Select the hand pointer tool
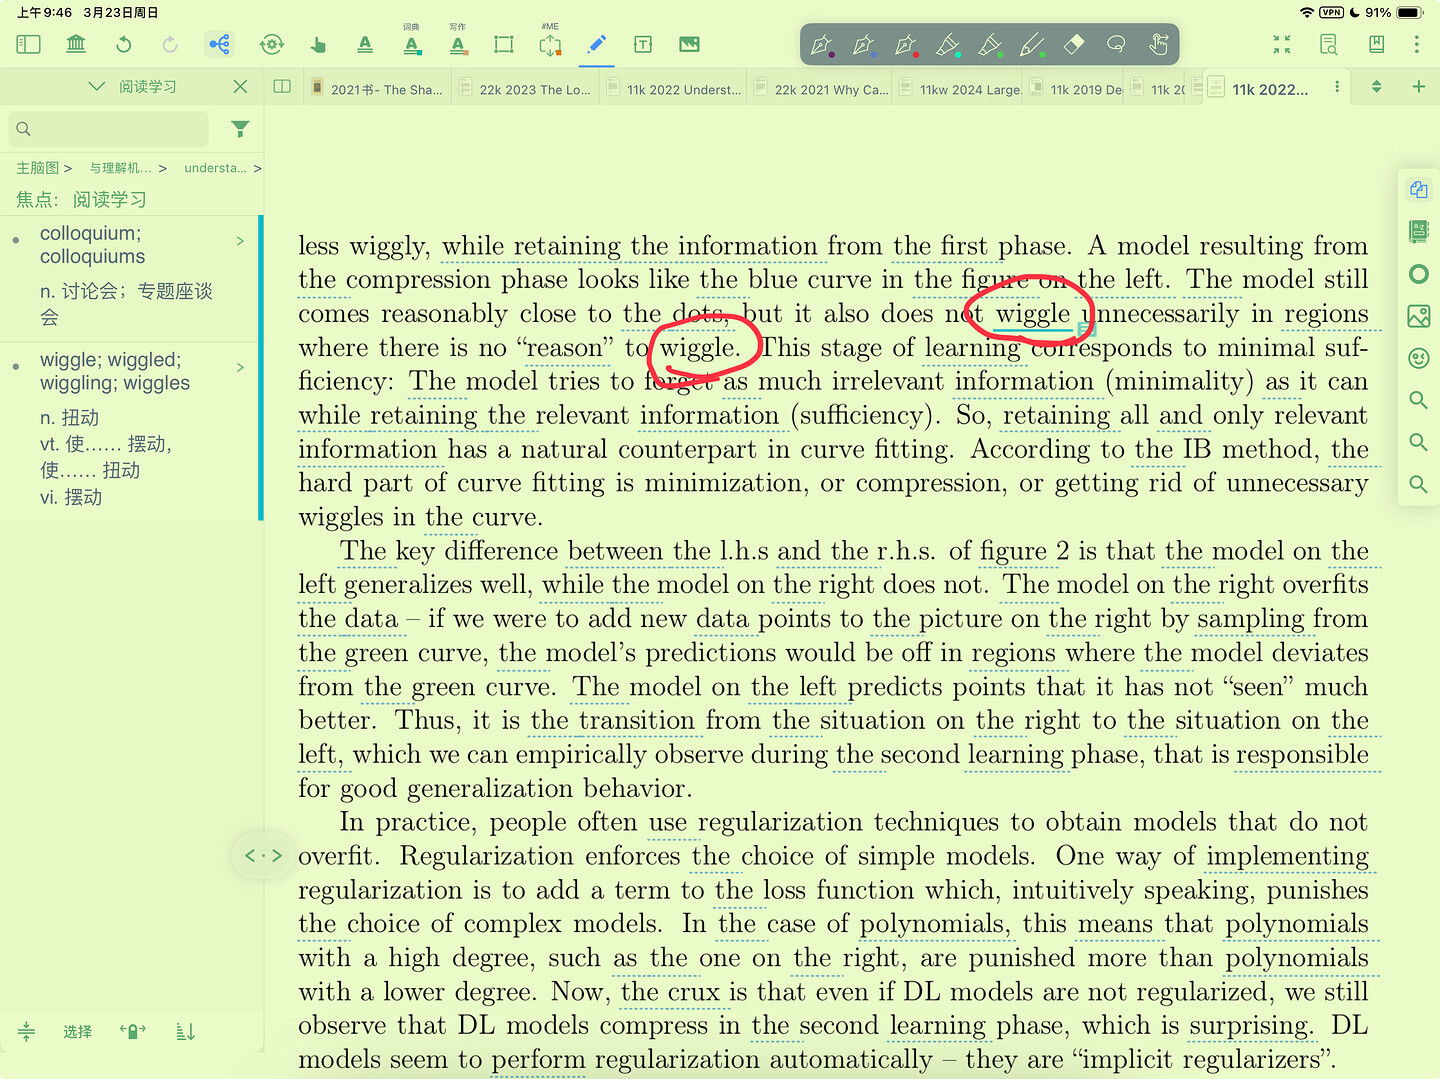 pyautogui.click(x=318, y=44)
